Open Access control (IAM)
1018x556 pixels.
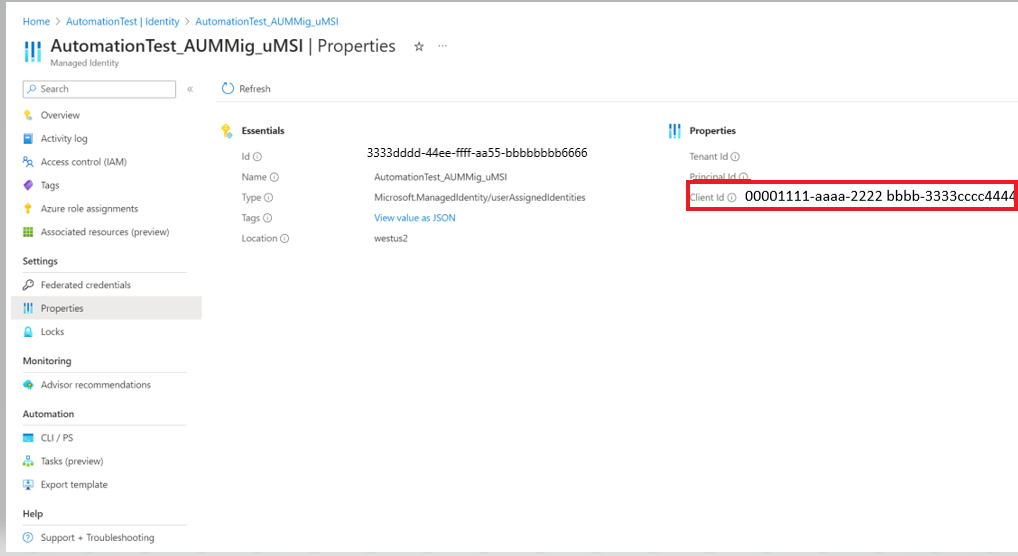(x=84, y=162)
